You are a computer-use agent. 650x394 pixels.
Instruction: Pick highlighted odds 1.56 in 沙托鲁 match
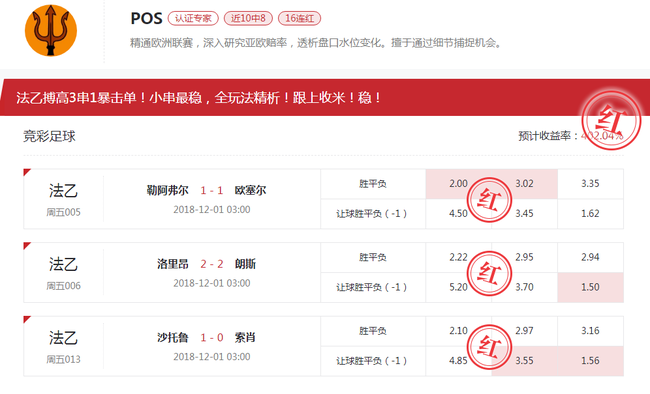click(590, 361)
